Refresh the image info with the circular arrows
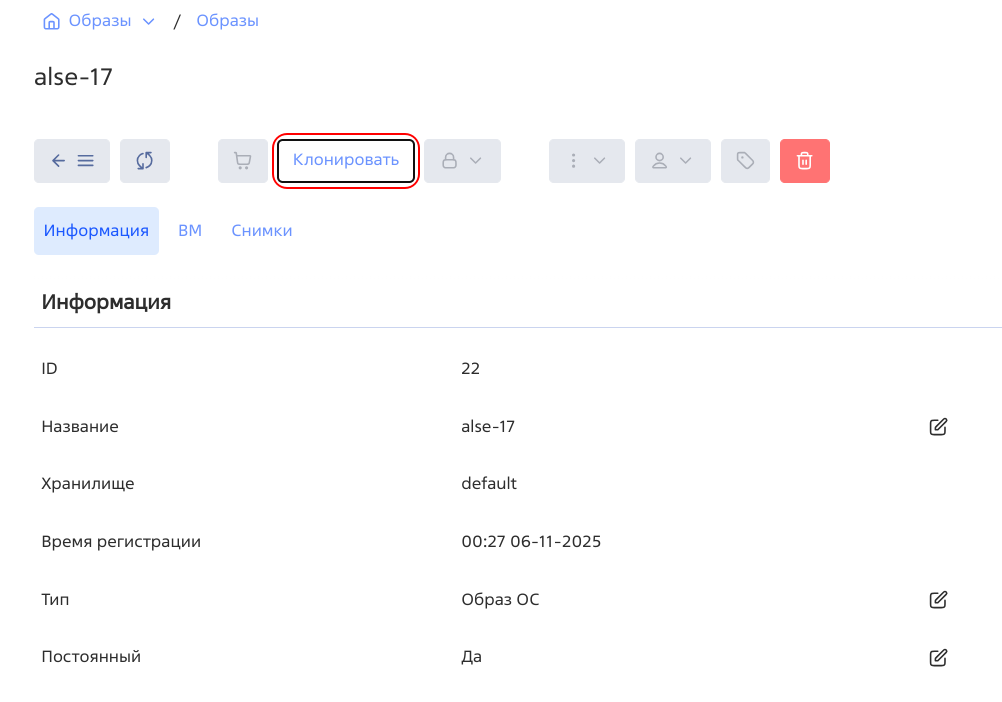1002x702 pixels. coord(145,161)
